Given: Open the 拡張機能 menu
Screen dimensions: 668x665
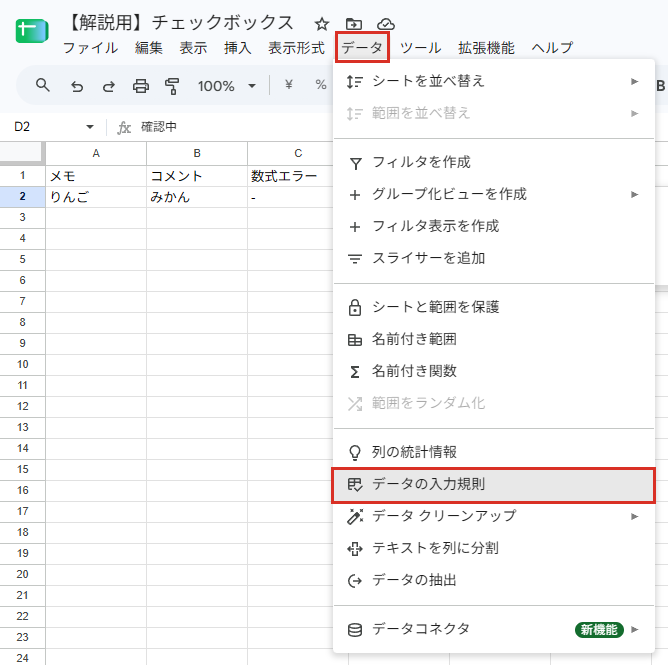Looking at the screenshot, I should (486, 48).
